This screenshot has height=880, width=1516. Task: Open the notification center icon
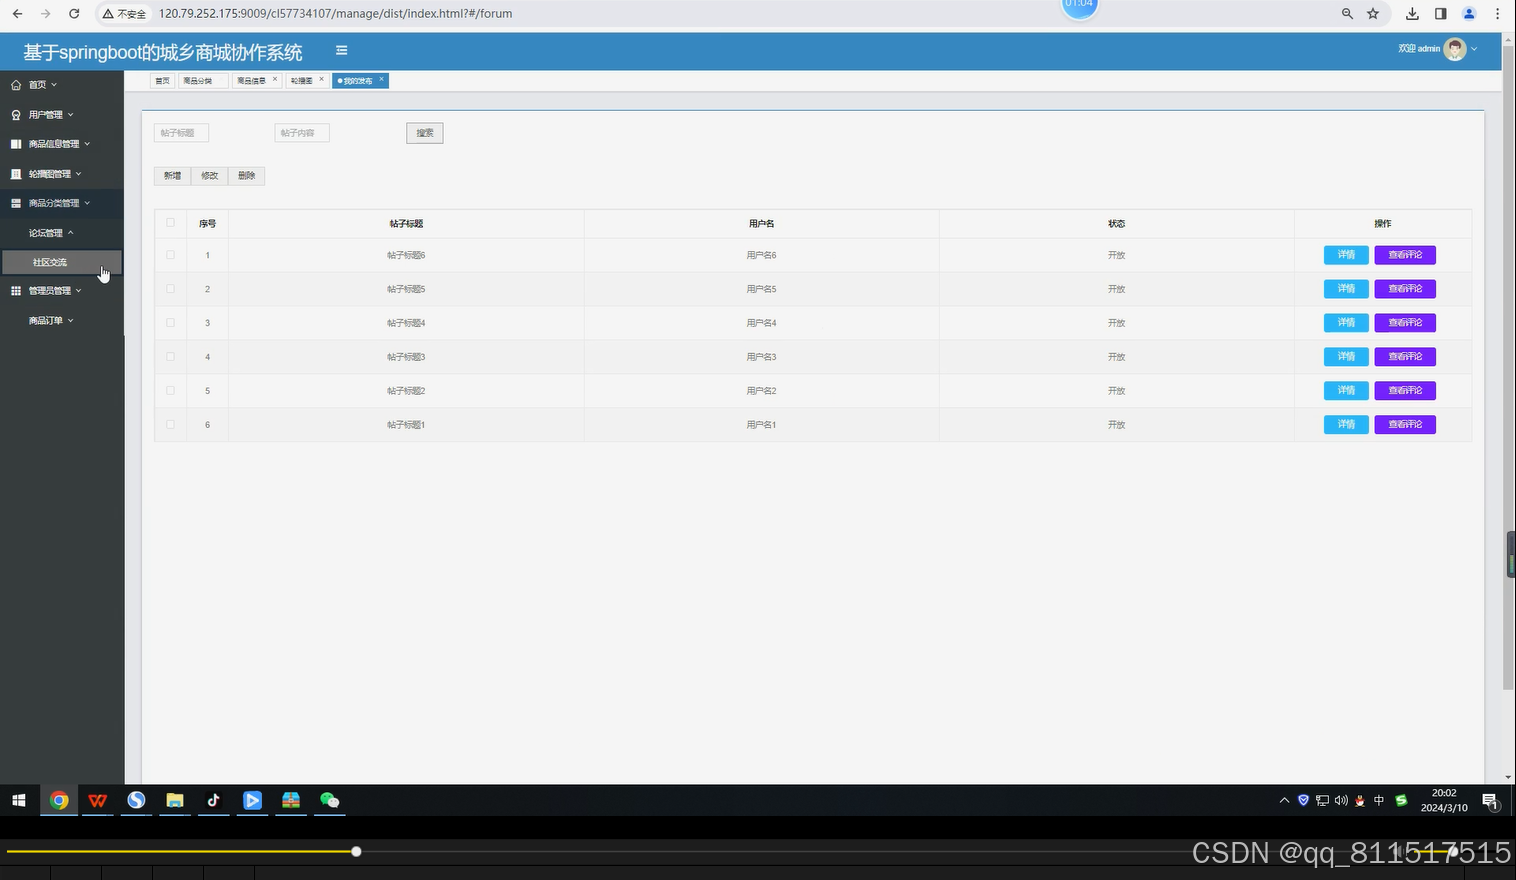[1489, 800]
